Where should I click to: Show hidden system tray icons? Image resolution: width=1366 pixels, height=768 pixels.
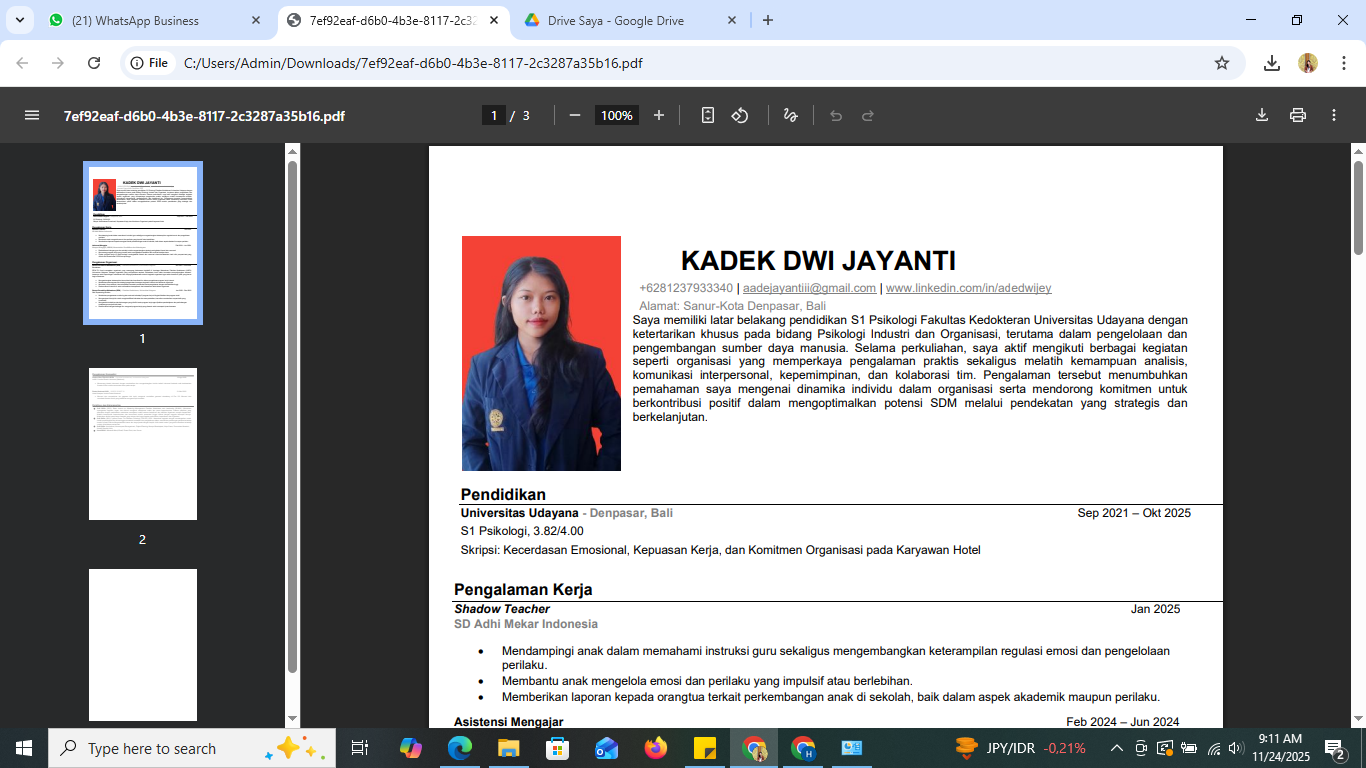point(1117,748)
